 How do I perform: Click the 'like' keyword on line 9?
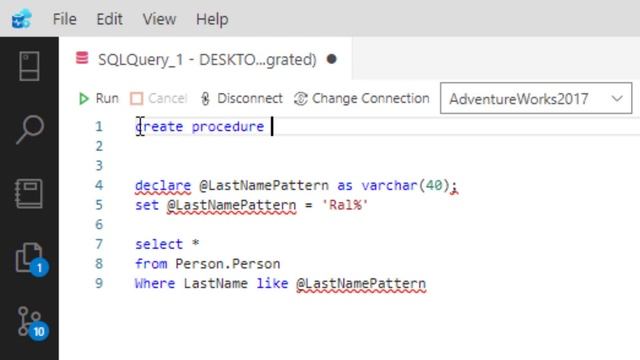[272, 283]
